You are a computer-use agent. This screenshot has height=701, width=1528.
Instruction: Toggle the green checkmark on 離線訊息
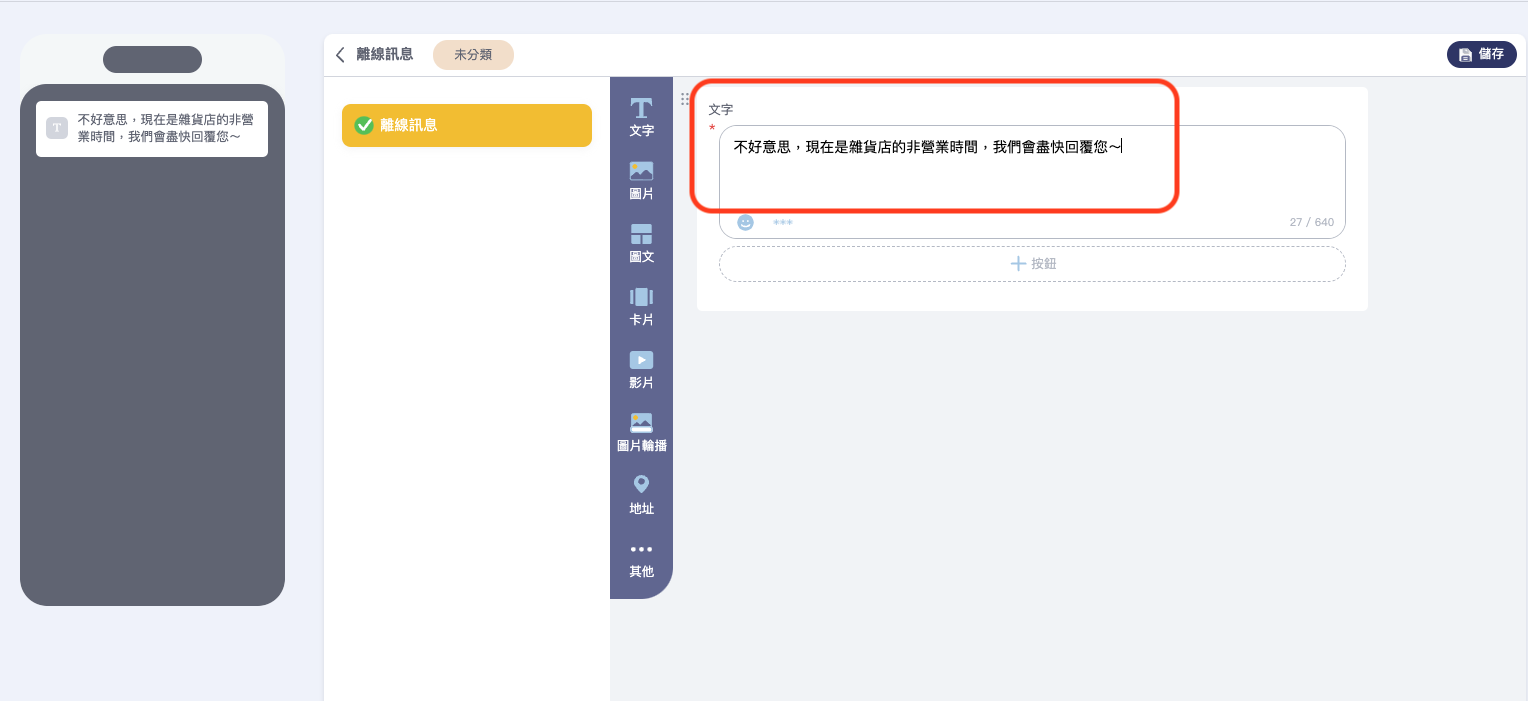click(364, 126)
